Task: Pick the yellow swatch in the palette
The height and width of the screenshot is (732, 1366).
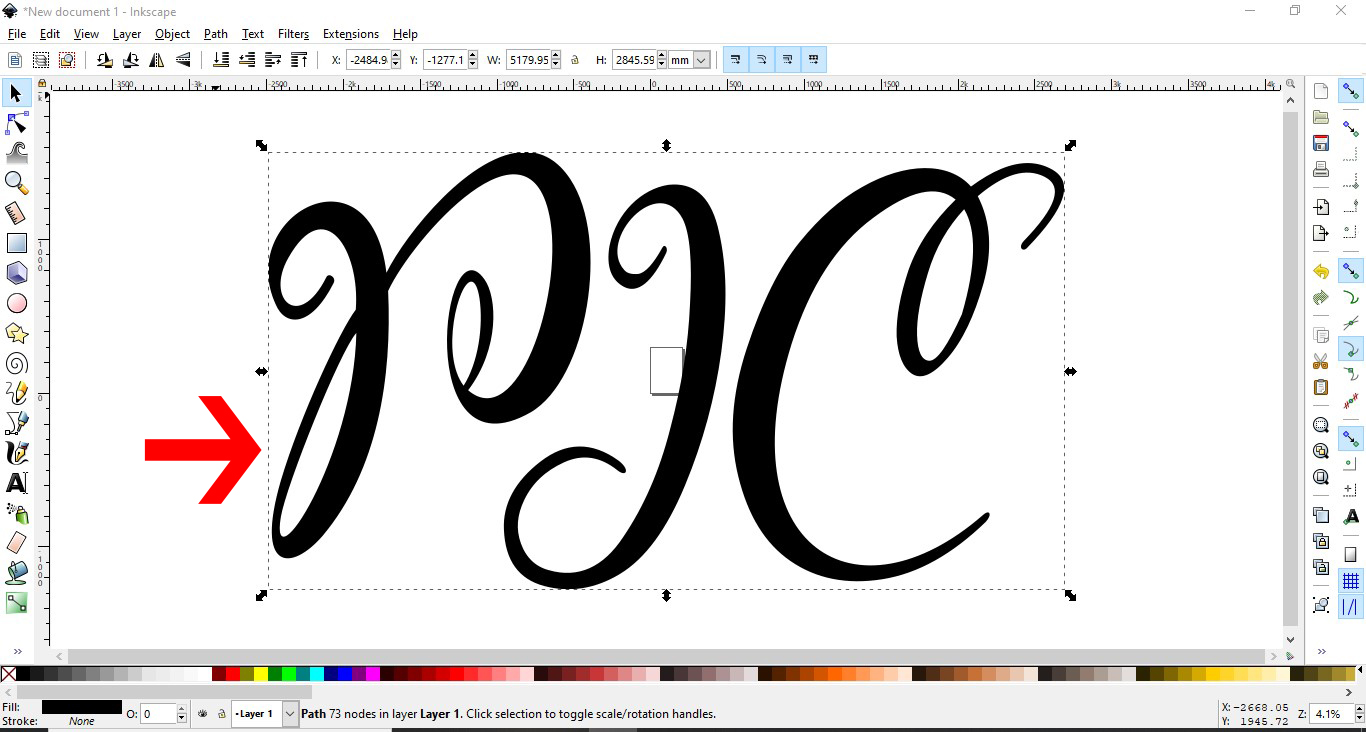Action: [261, 674]
